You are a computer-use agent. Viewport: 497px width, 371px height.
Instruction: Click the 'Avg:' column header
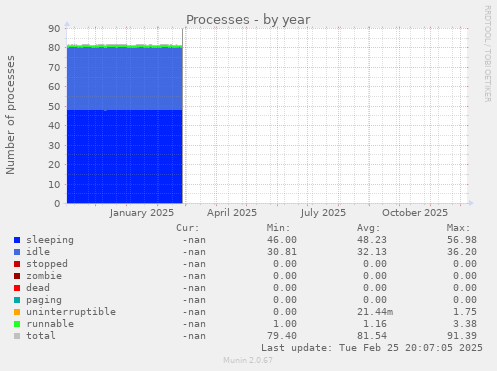368,228
